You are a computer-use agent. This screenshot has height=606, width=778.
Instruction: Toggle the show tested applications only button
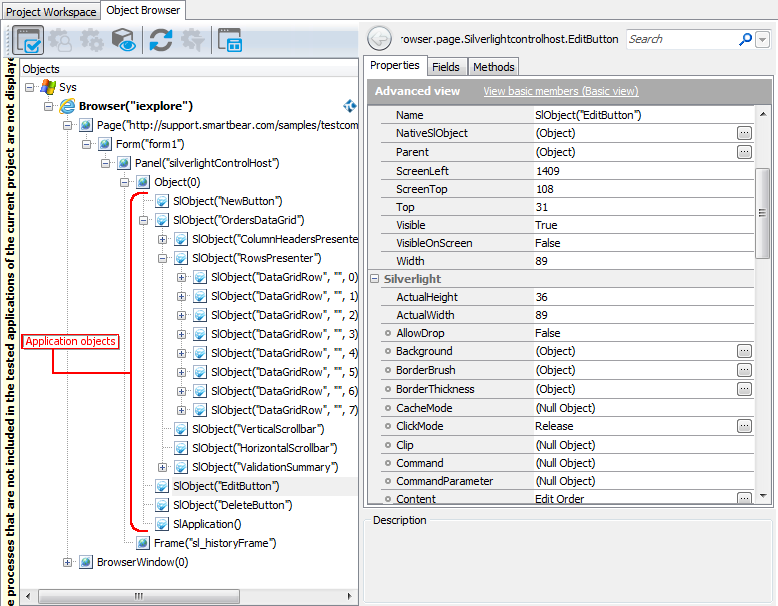[x=28, y=40]
